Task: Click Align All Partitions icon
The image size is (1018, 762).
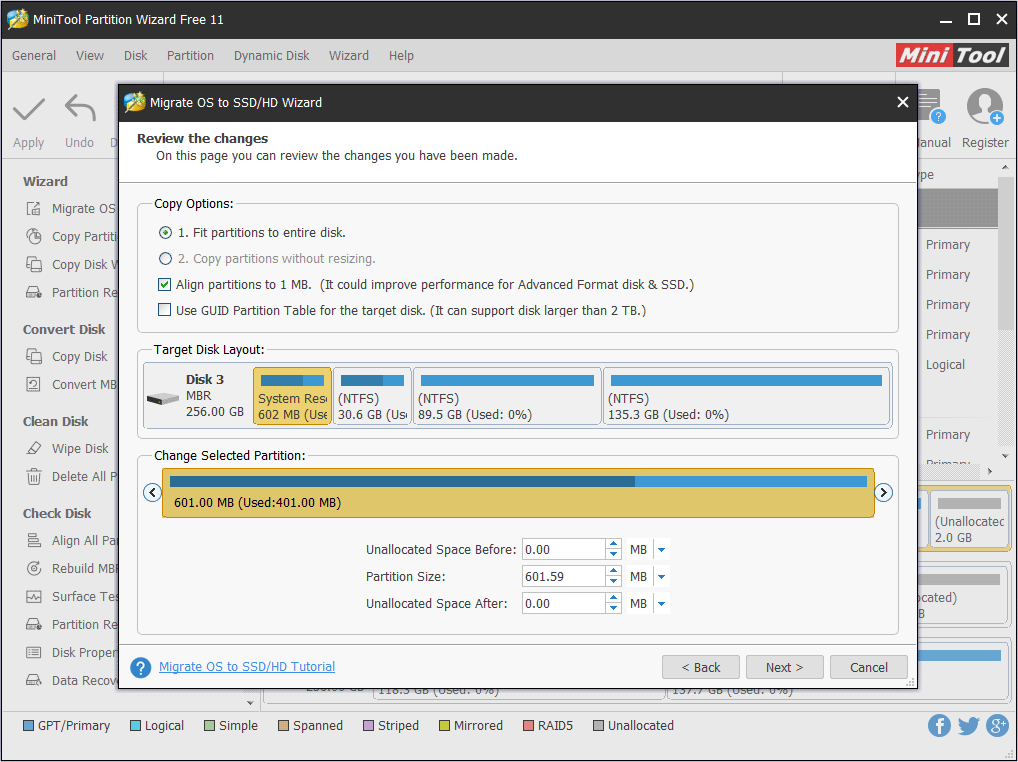Action: point(34,540)
